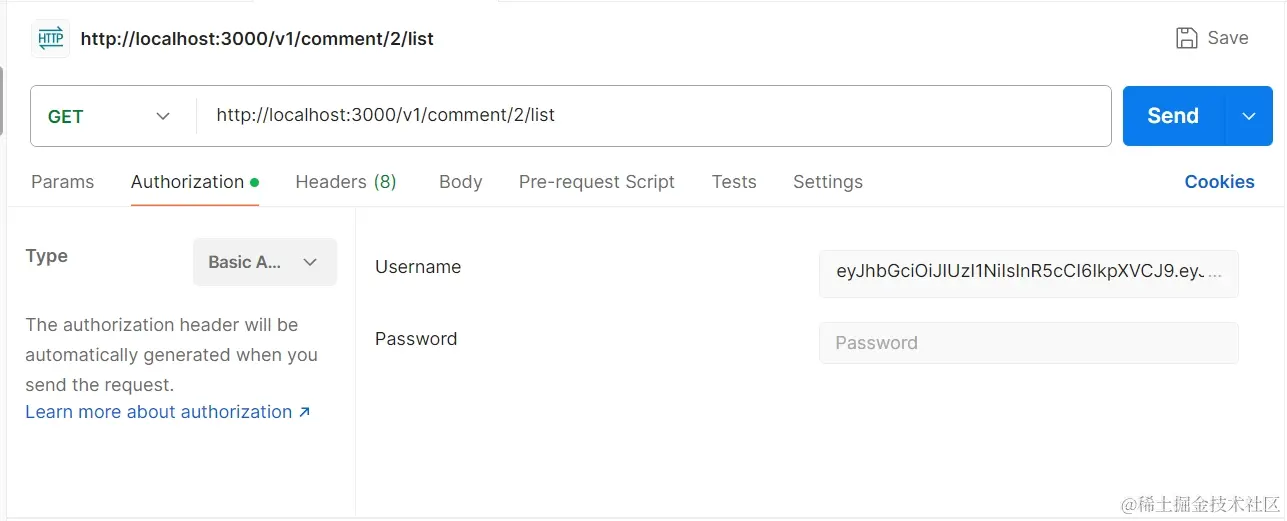Select the Body tab
This screenshot has width=1287, height=521.
pyautogui.click(x=460, y=182)
